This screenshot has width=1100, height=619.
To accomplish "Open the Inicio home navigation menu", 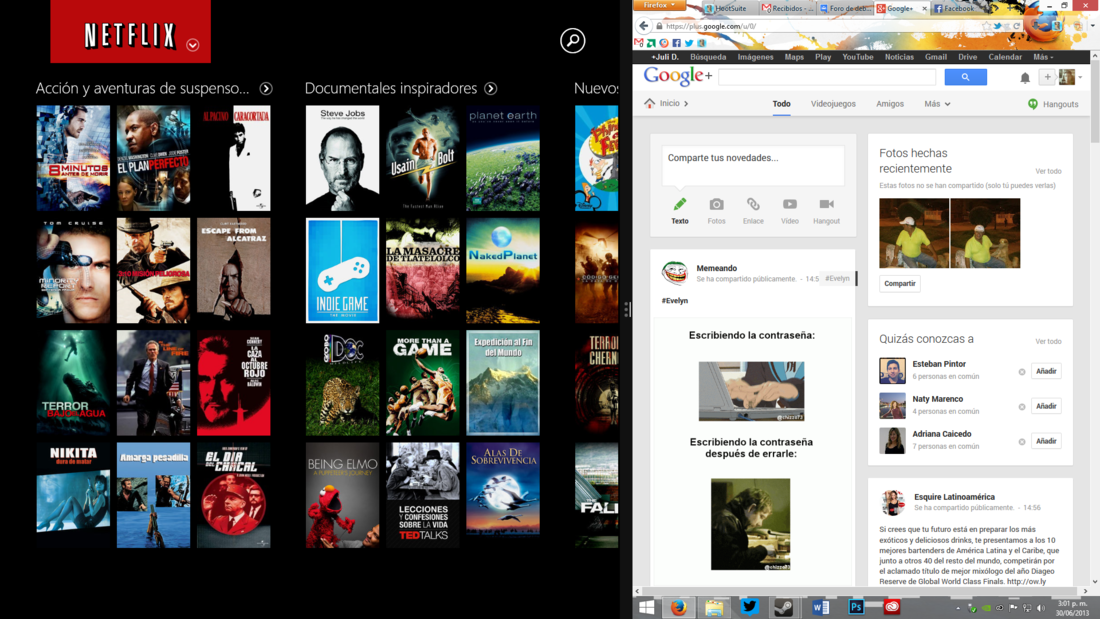I will [x=666, y=103].
